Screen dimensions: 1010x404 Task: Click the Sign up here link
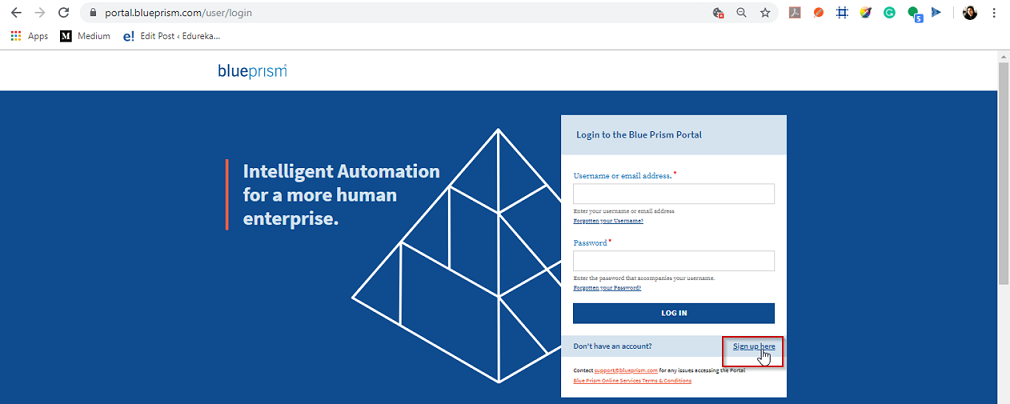coord(754,347)
